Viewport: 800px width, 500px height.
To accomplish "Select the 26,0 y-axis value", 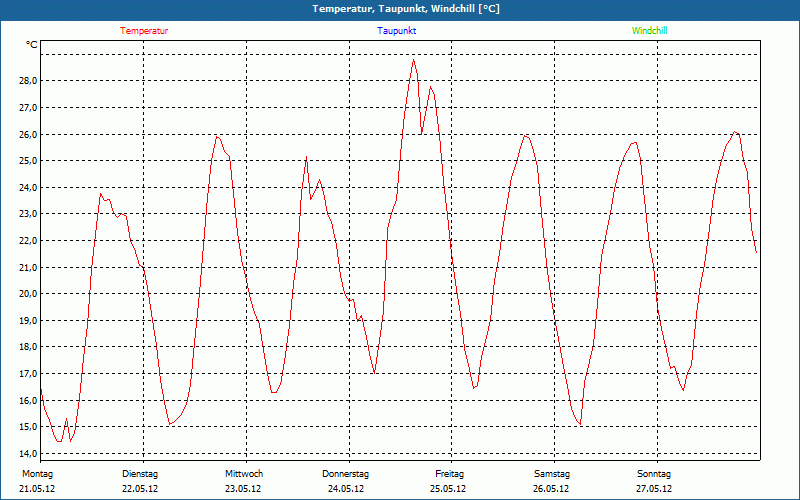I will tap(28, 134).
